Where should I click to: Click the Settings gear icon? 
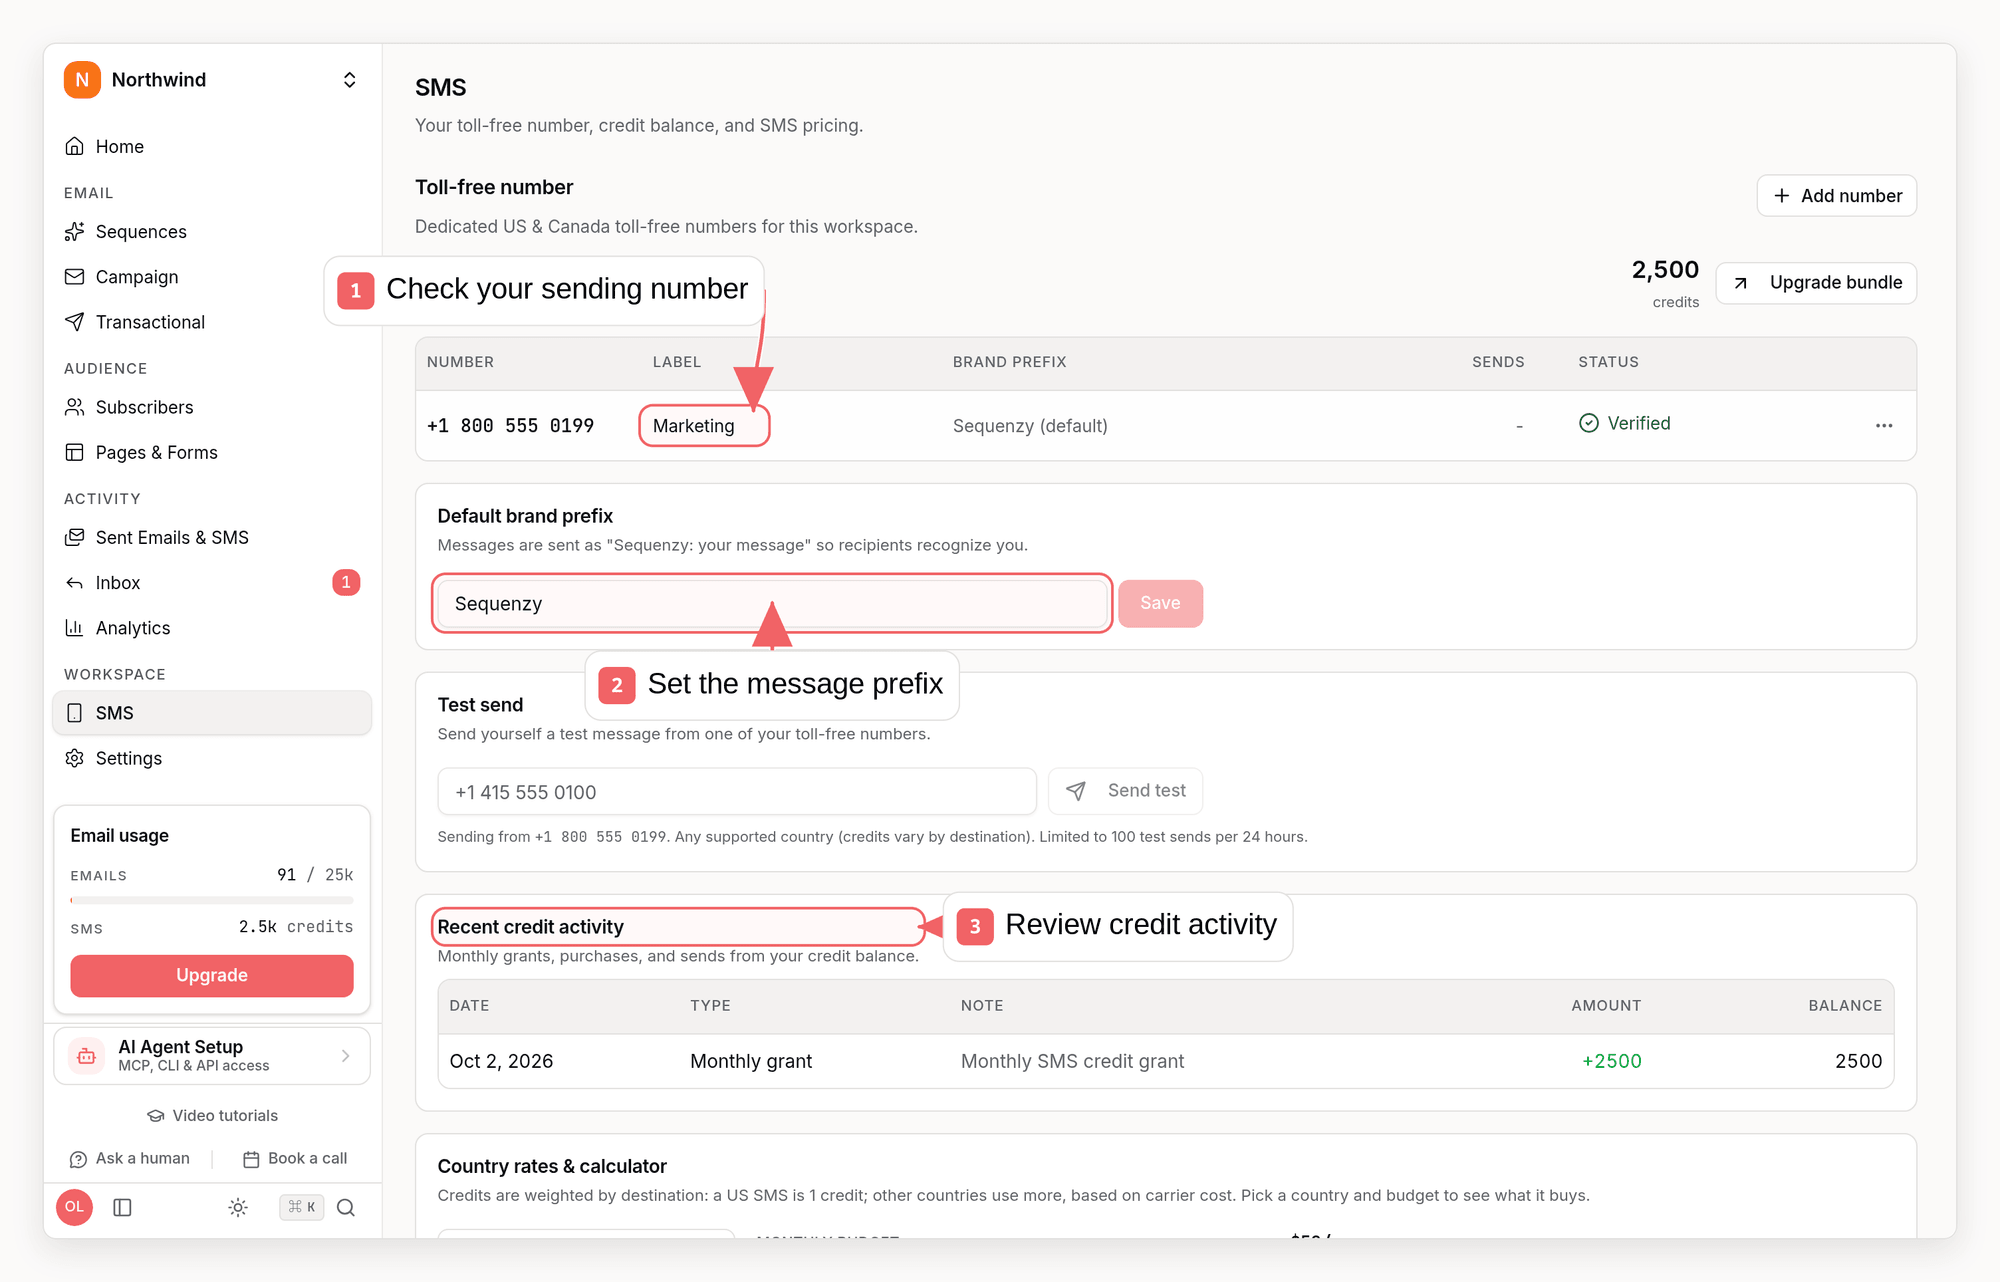tap(74, 758)
